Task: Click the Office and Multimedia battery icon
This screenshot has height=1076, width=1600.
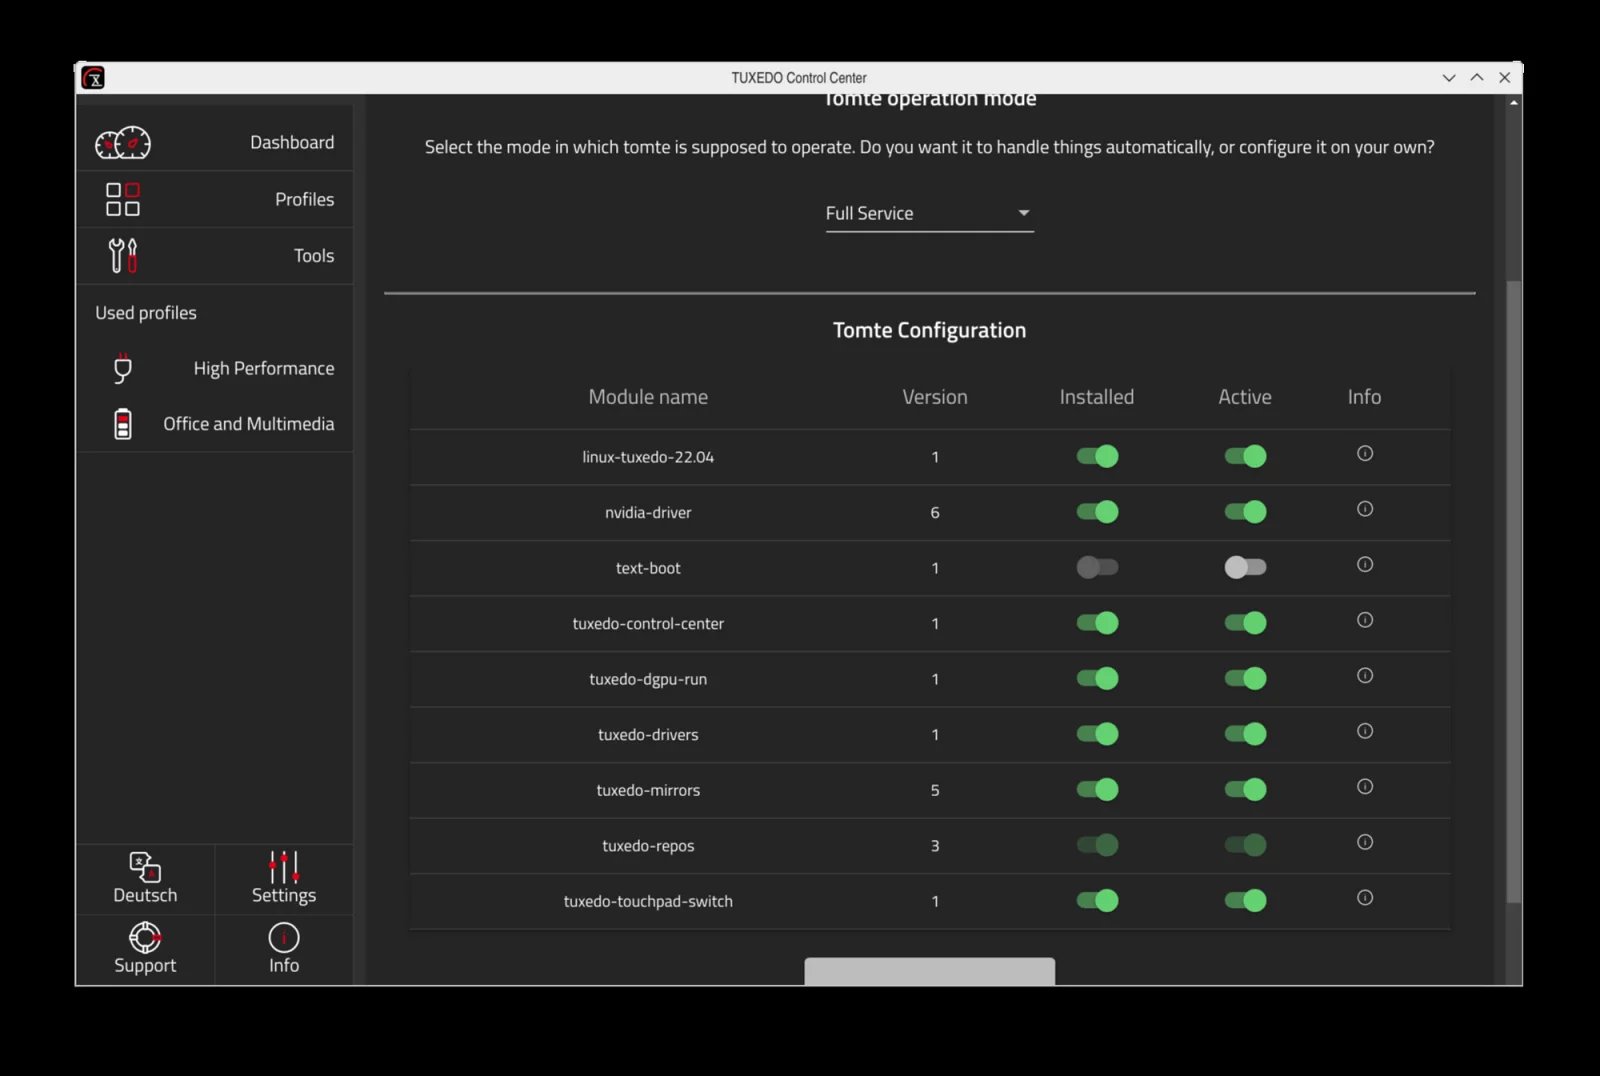Action: pos(123,424)
